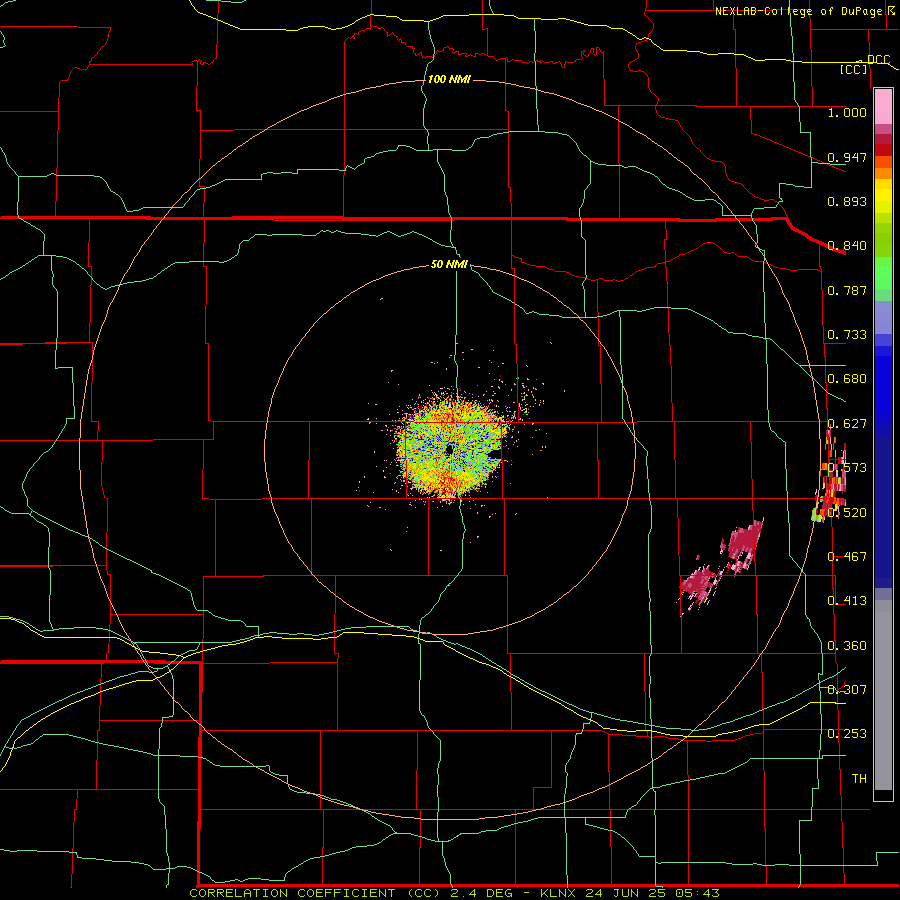Pick the light pink swatch atop color bar
900x900 pixels.
coord(883,106)
